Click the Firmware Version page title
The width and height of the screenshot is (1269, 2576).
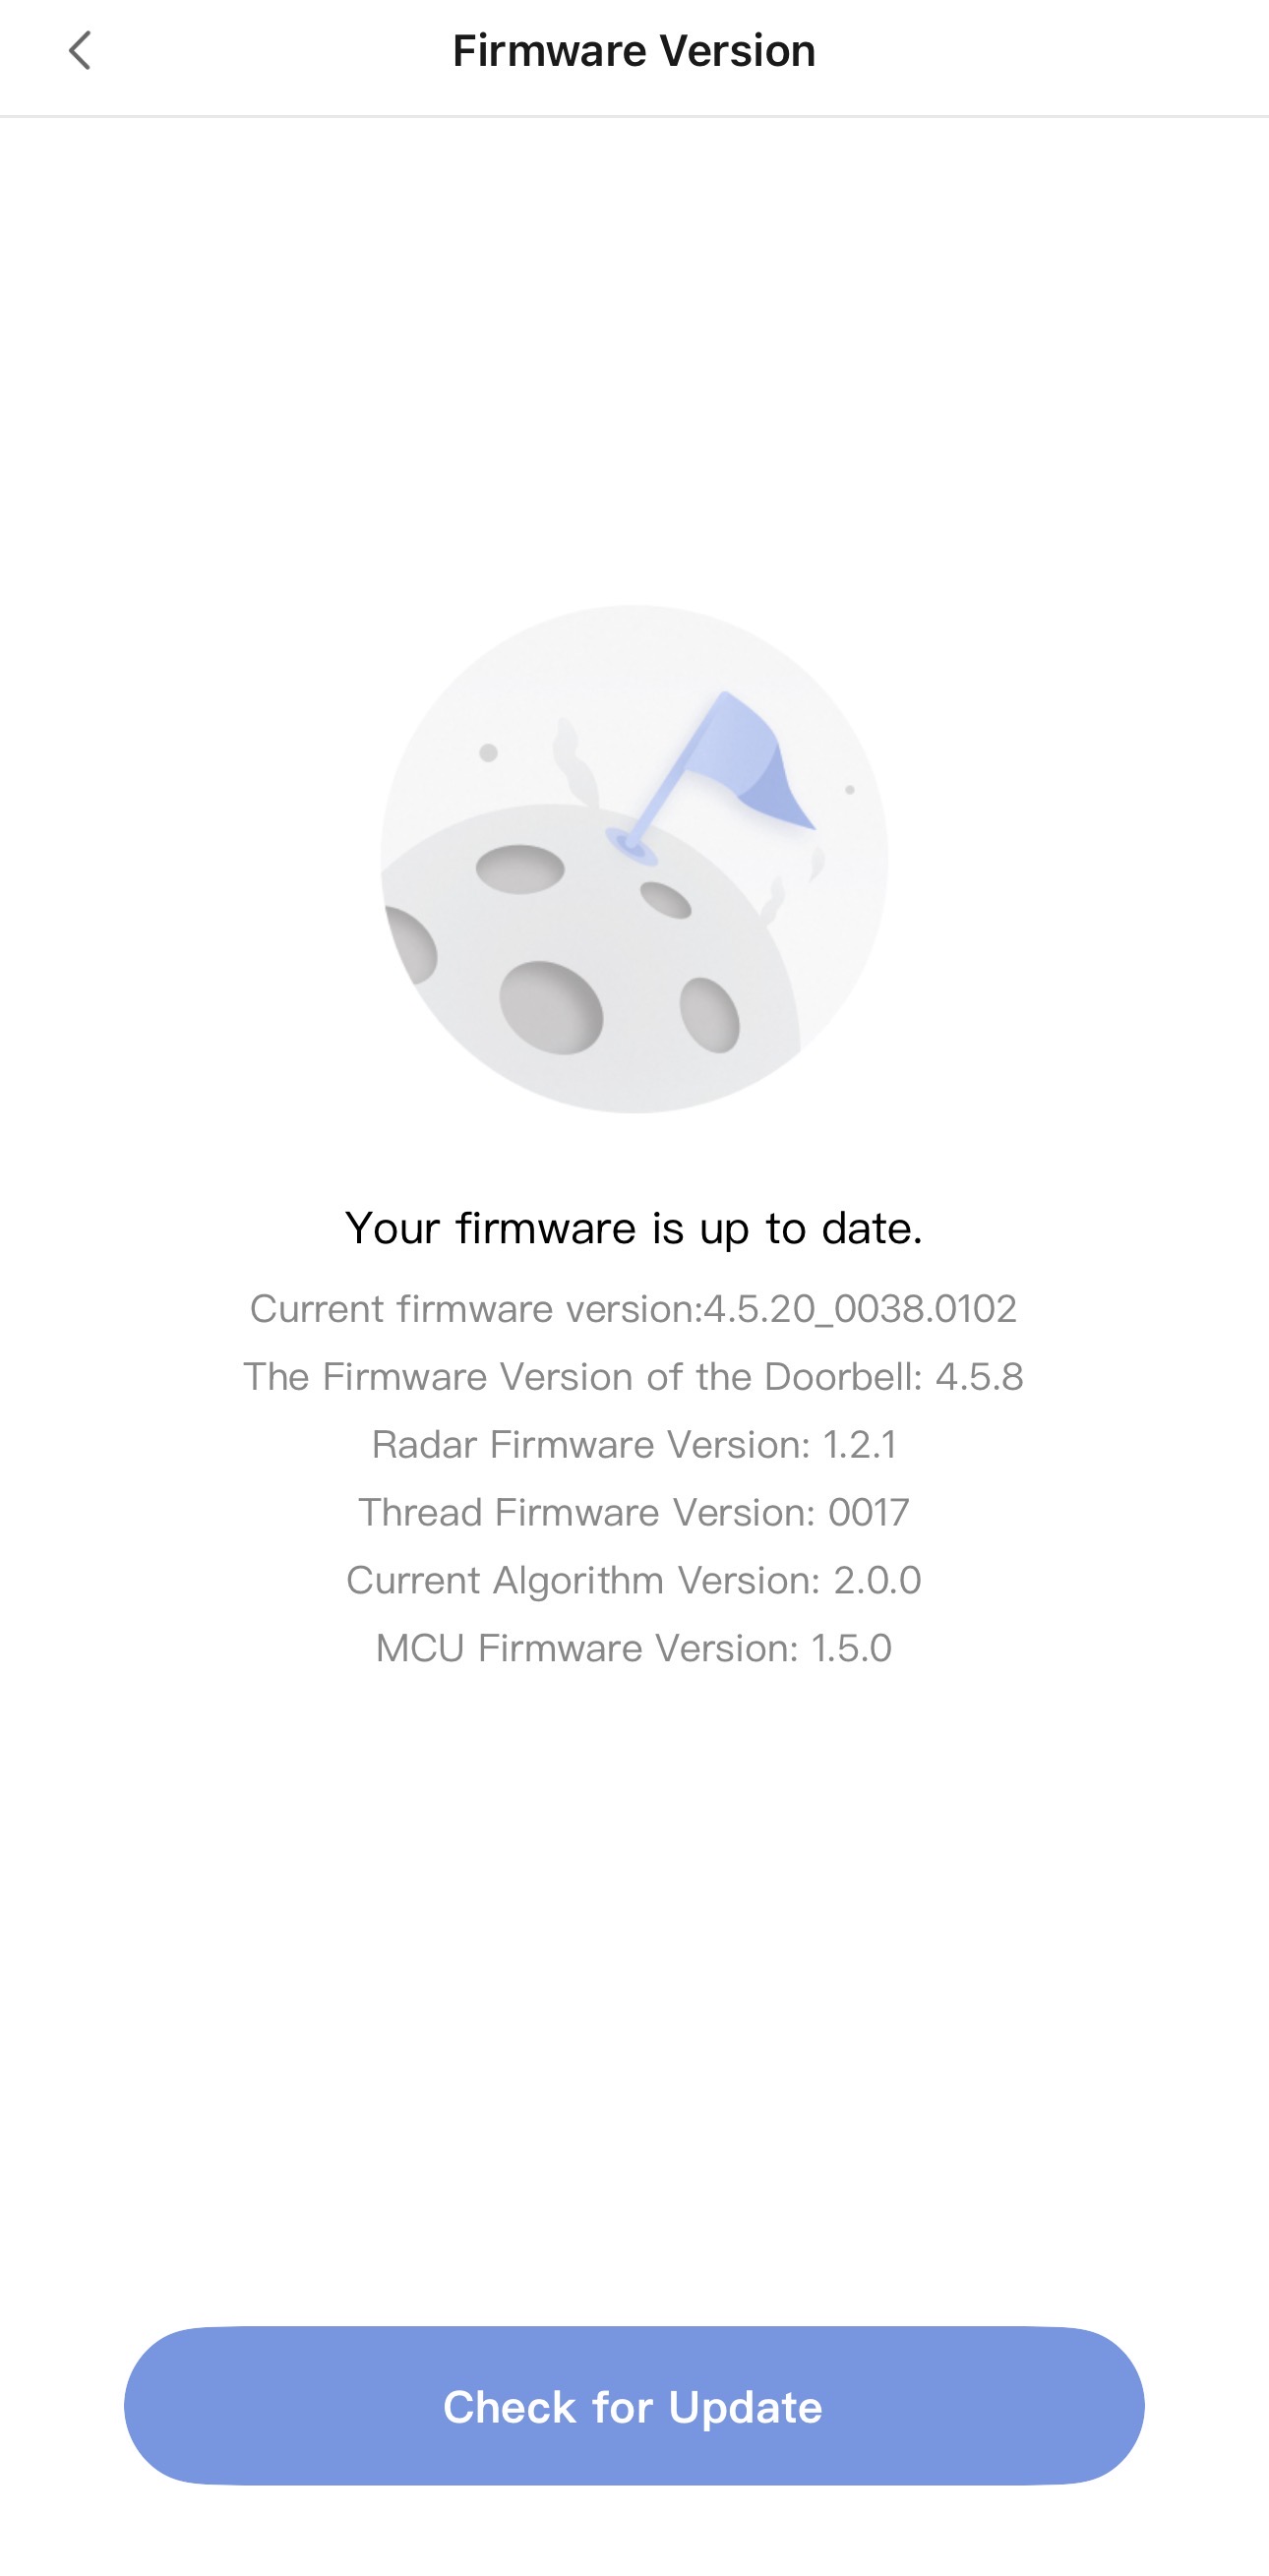[x=634, y=51]
